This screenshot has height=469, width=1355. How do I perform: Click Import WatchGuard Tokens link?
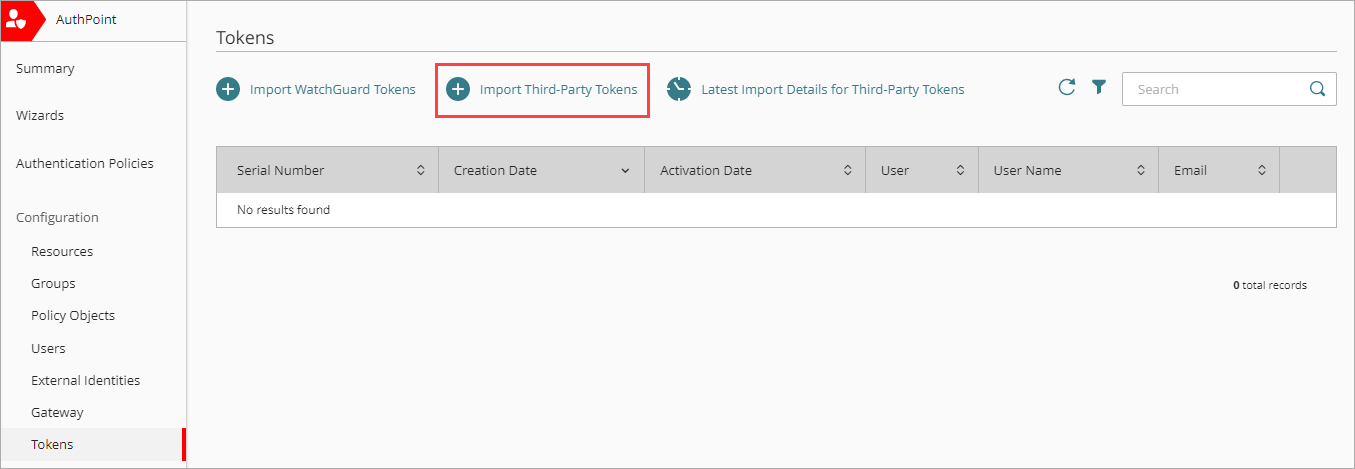point(332,90)
